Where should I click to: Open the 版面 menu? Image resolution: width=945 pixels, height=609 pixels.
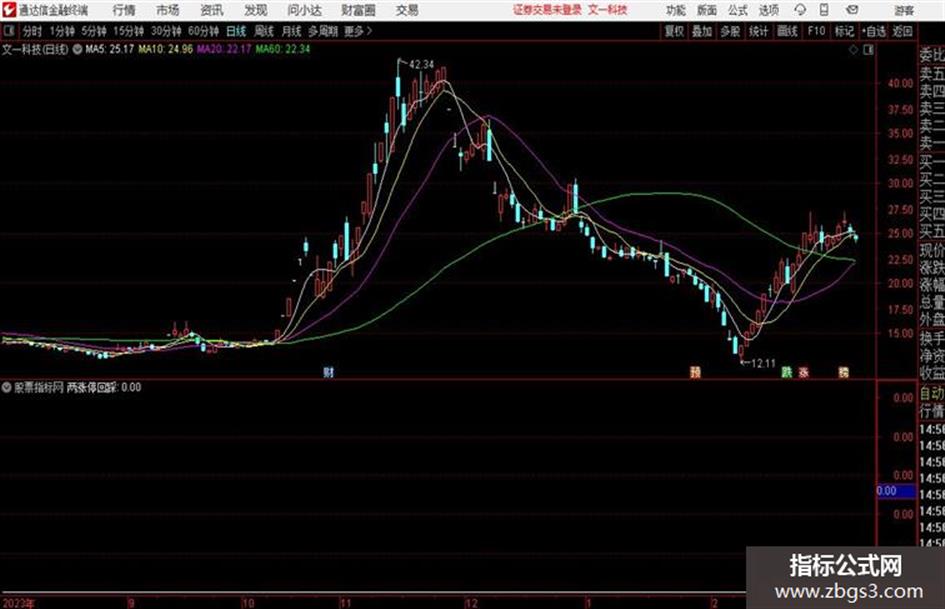707,10
